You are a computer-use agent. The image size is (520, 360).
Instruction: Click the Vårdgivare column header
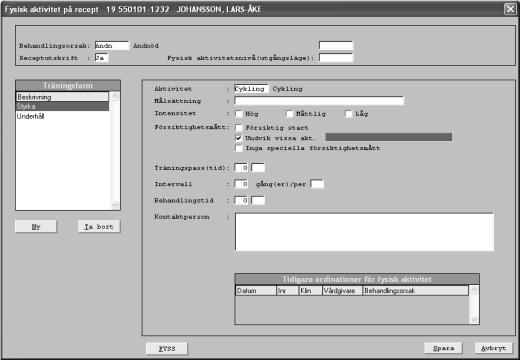(343, 291)
